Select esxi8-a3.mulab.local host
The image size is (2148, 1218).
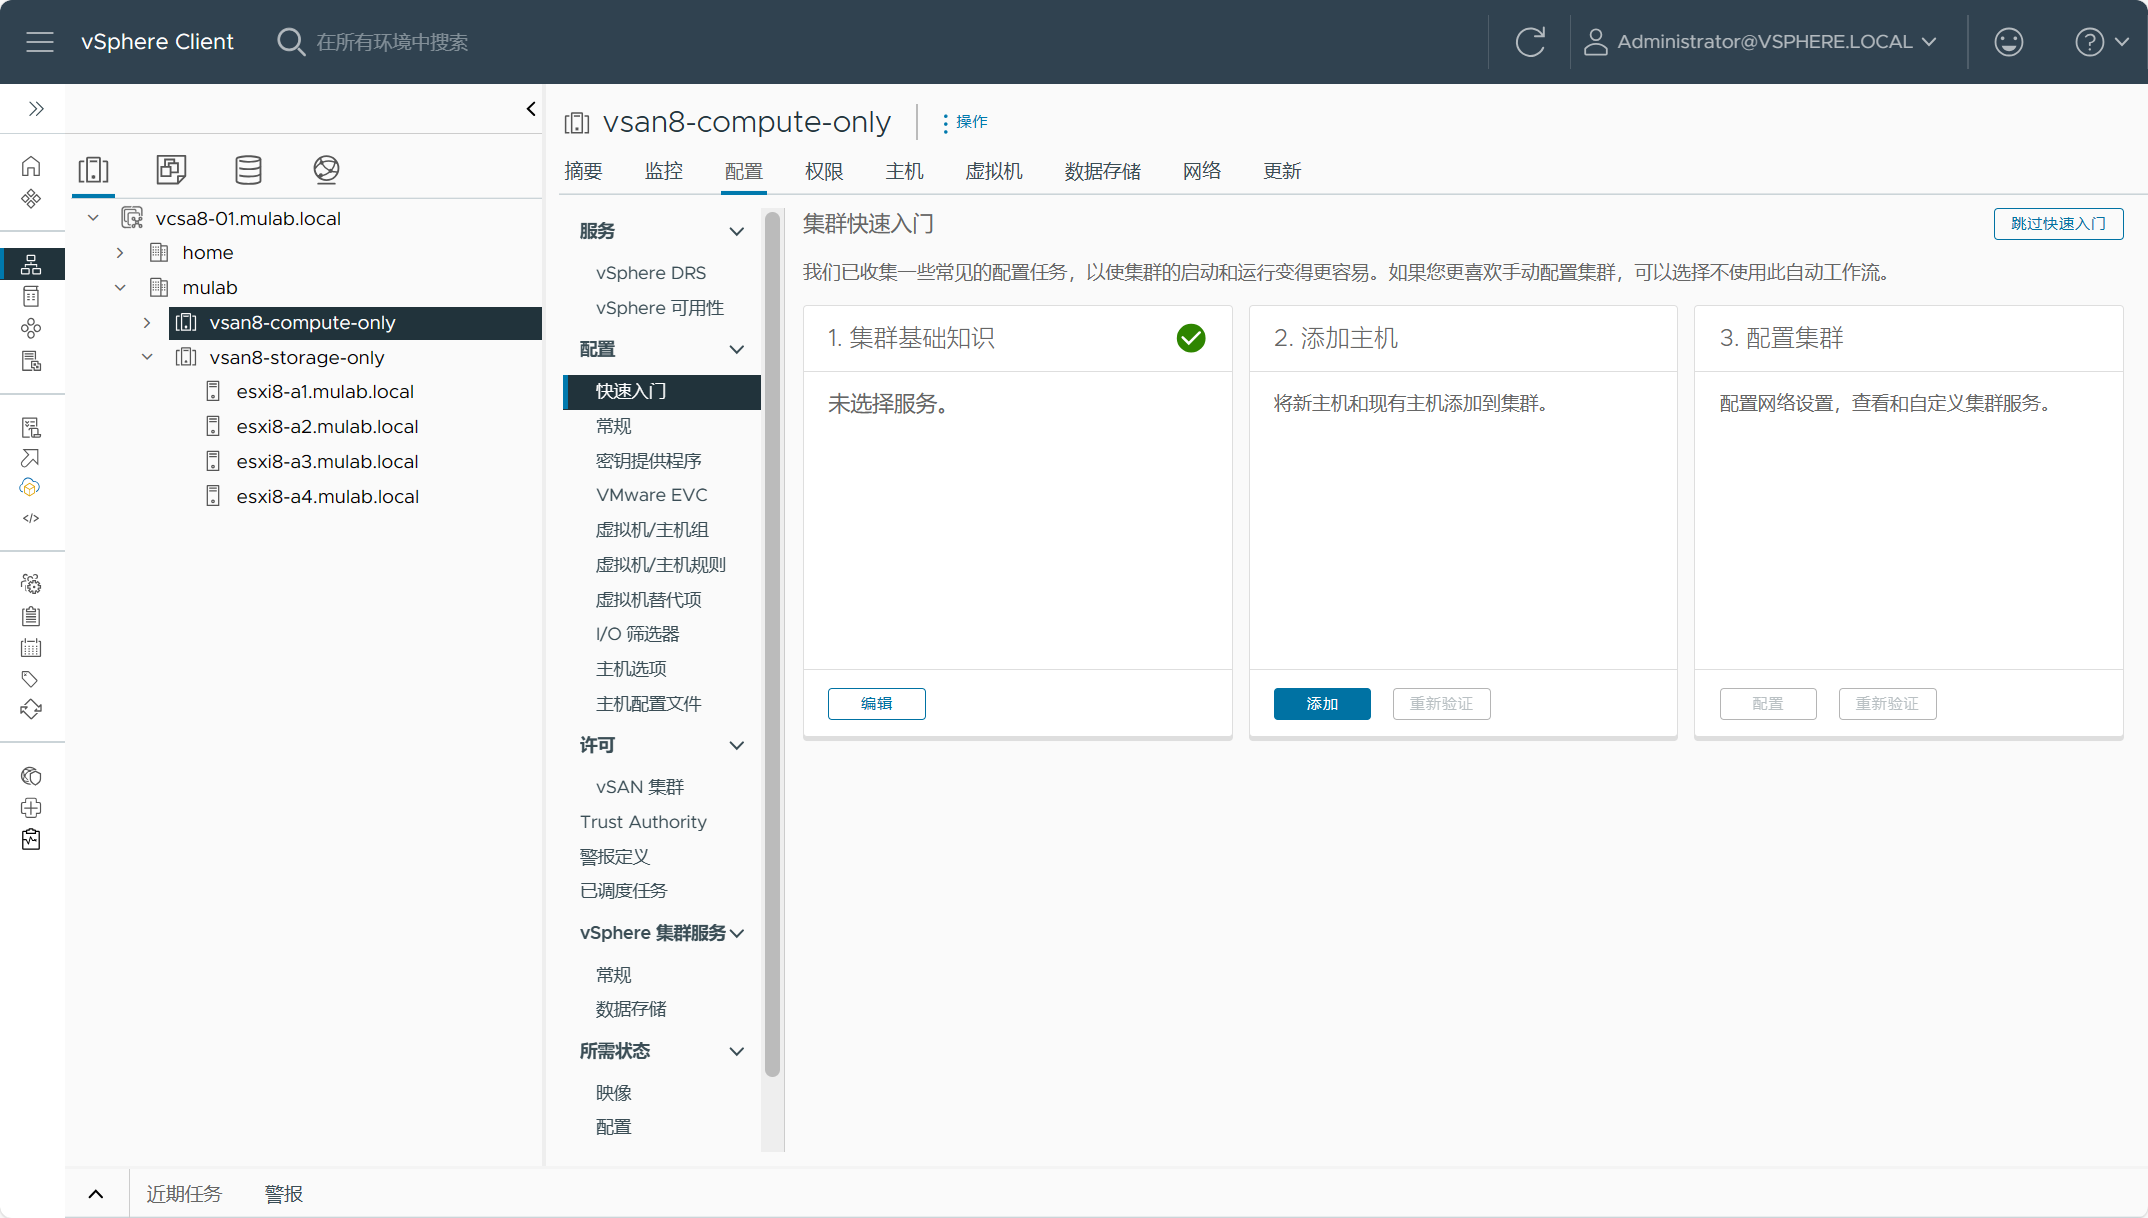click(x=327, y=462)
